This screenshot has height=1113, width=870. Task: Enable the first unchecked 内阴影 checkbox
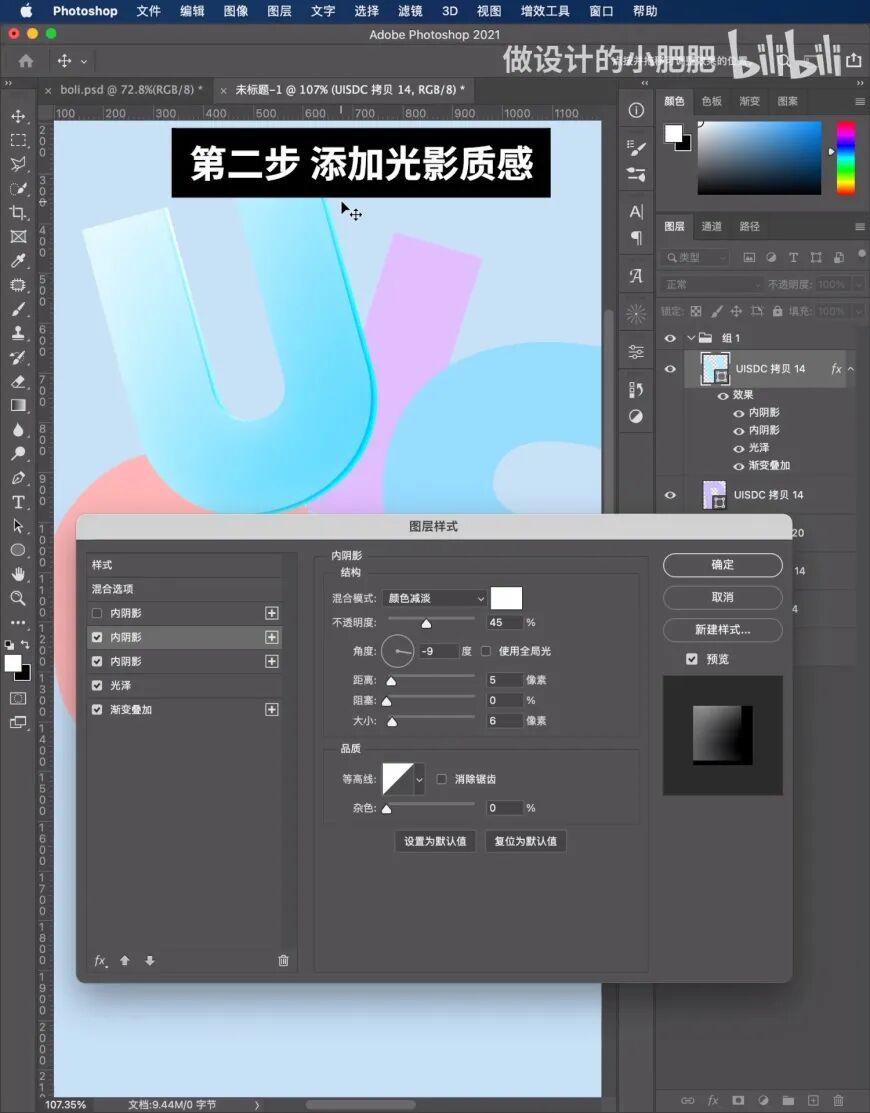(97, 613)
